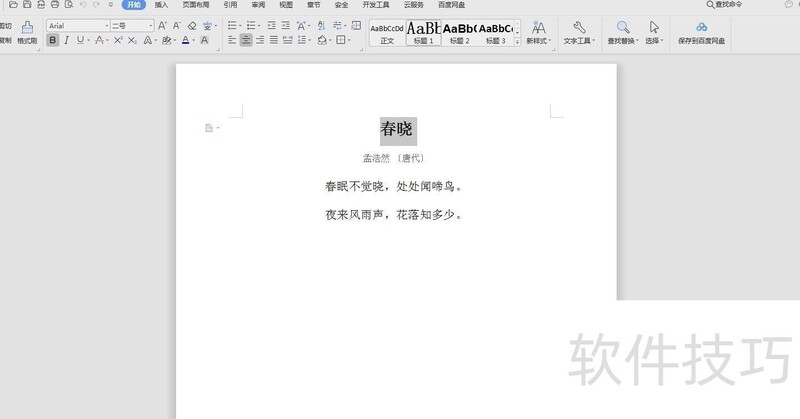The width and height of the screenshot is (800, 419).
Task: Click the Decrease Indent icon
Action: (x=271, y=25)
